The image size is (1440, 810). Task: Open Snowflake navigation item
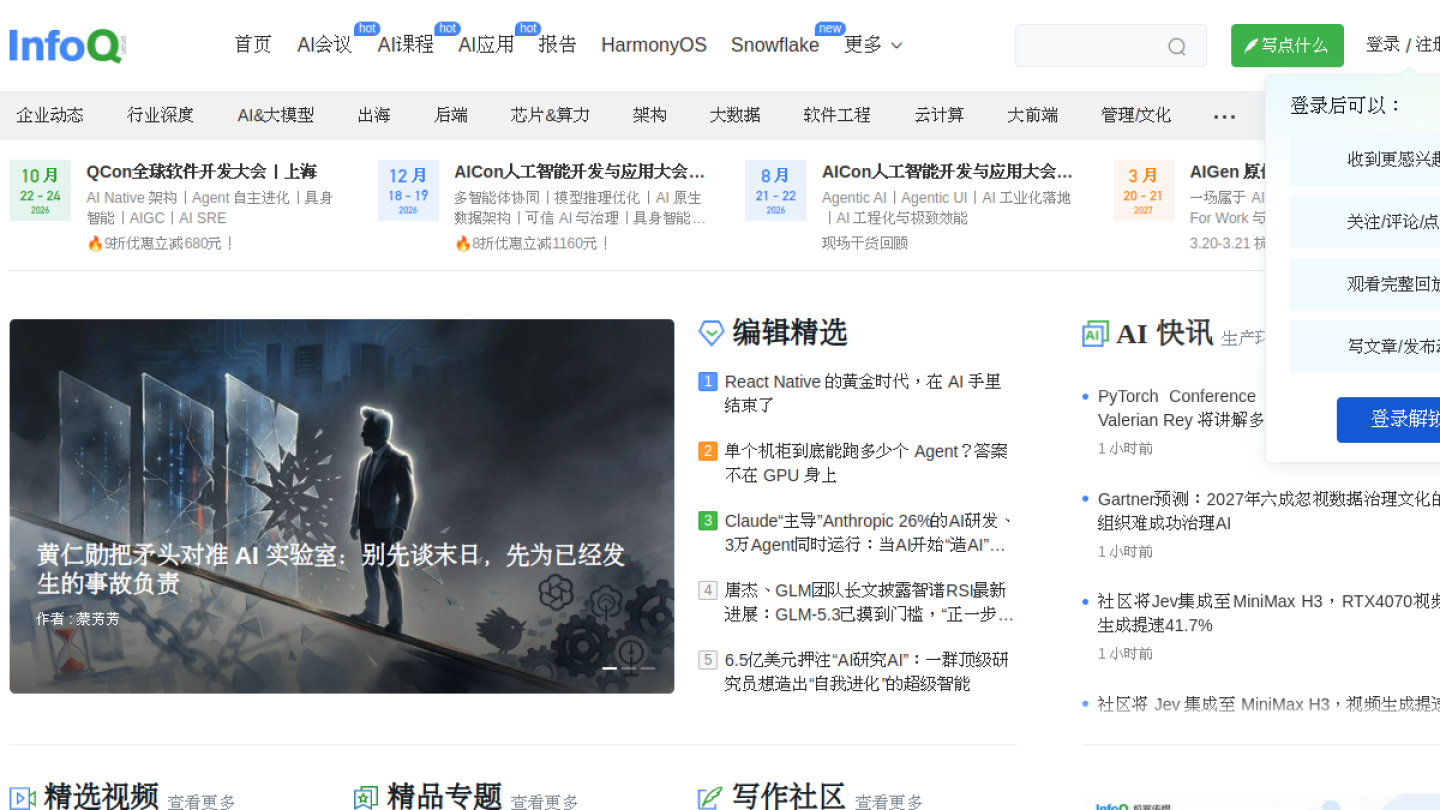tap(775, 45)
